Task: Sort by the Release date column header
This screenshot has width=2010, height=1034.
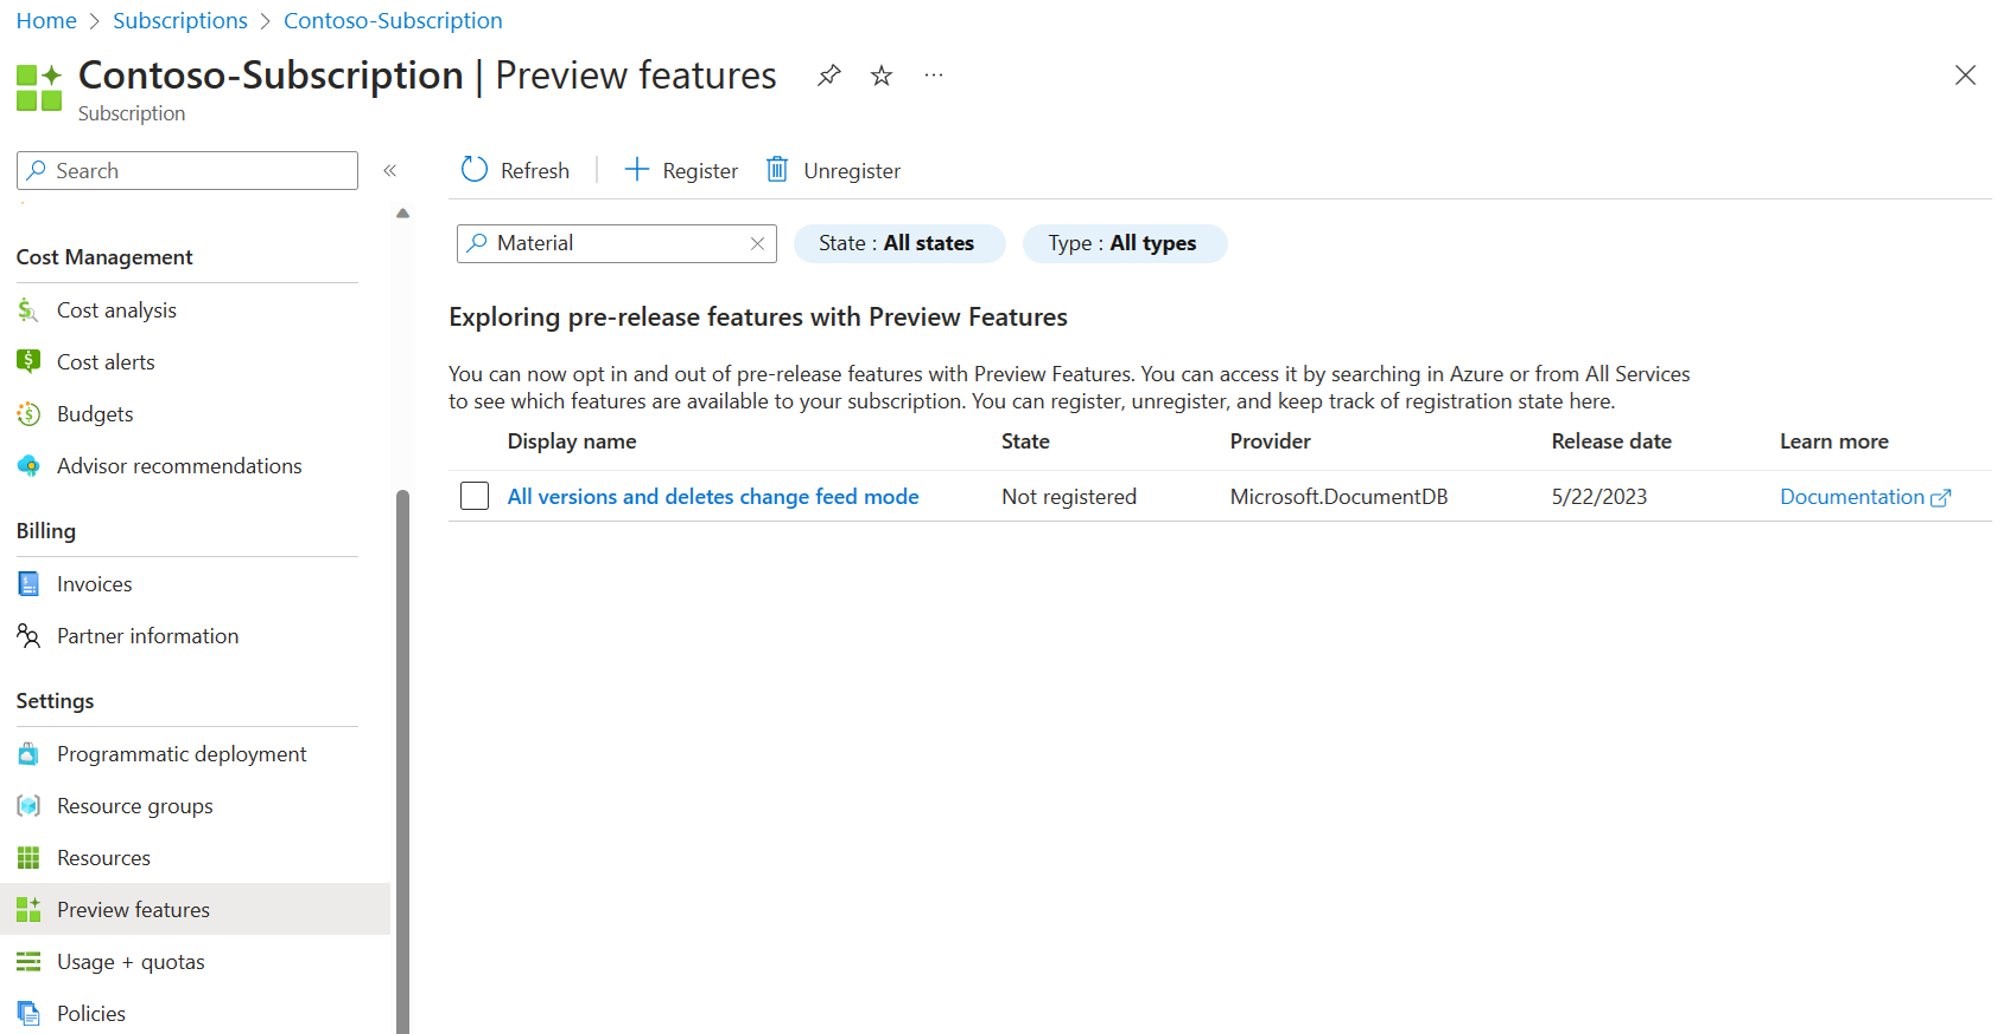Action: pos(1611,441)
